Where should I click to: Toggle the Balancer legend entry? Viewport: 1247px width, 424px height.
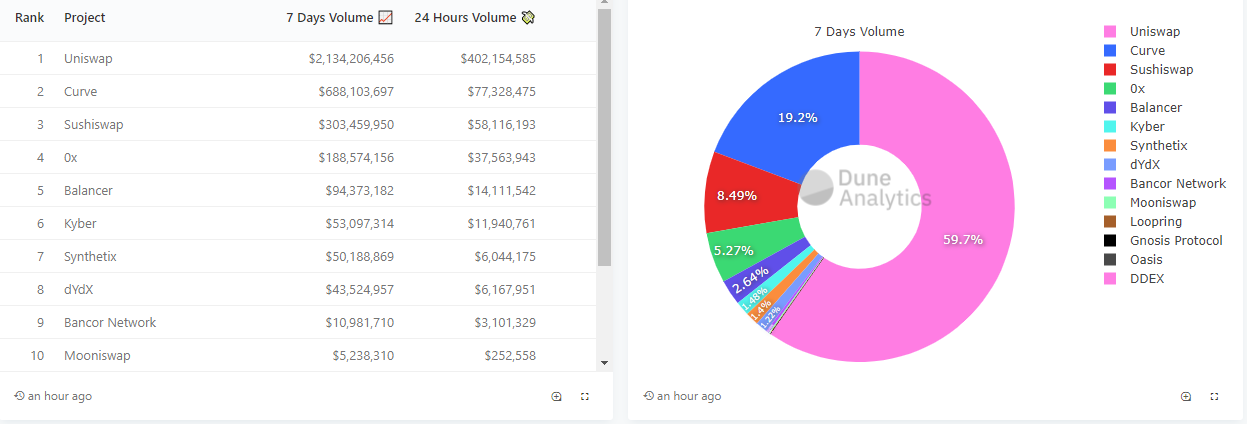point(1155,108)
